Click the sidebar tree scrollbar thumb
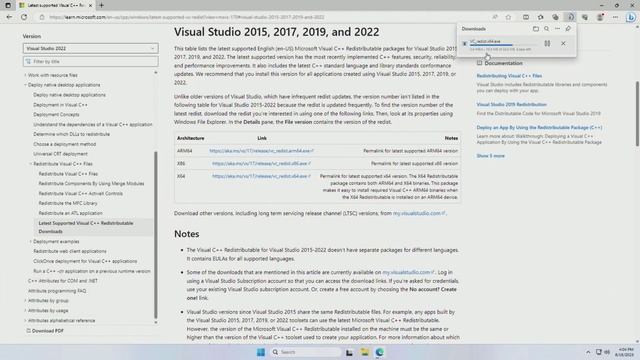This screenshot has height=360, width=640. tap(156, 235)
